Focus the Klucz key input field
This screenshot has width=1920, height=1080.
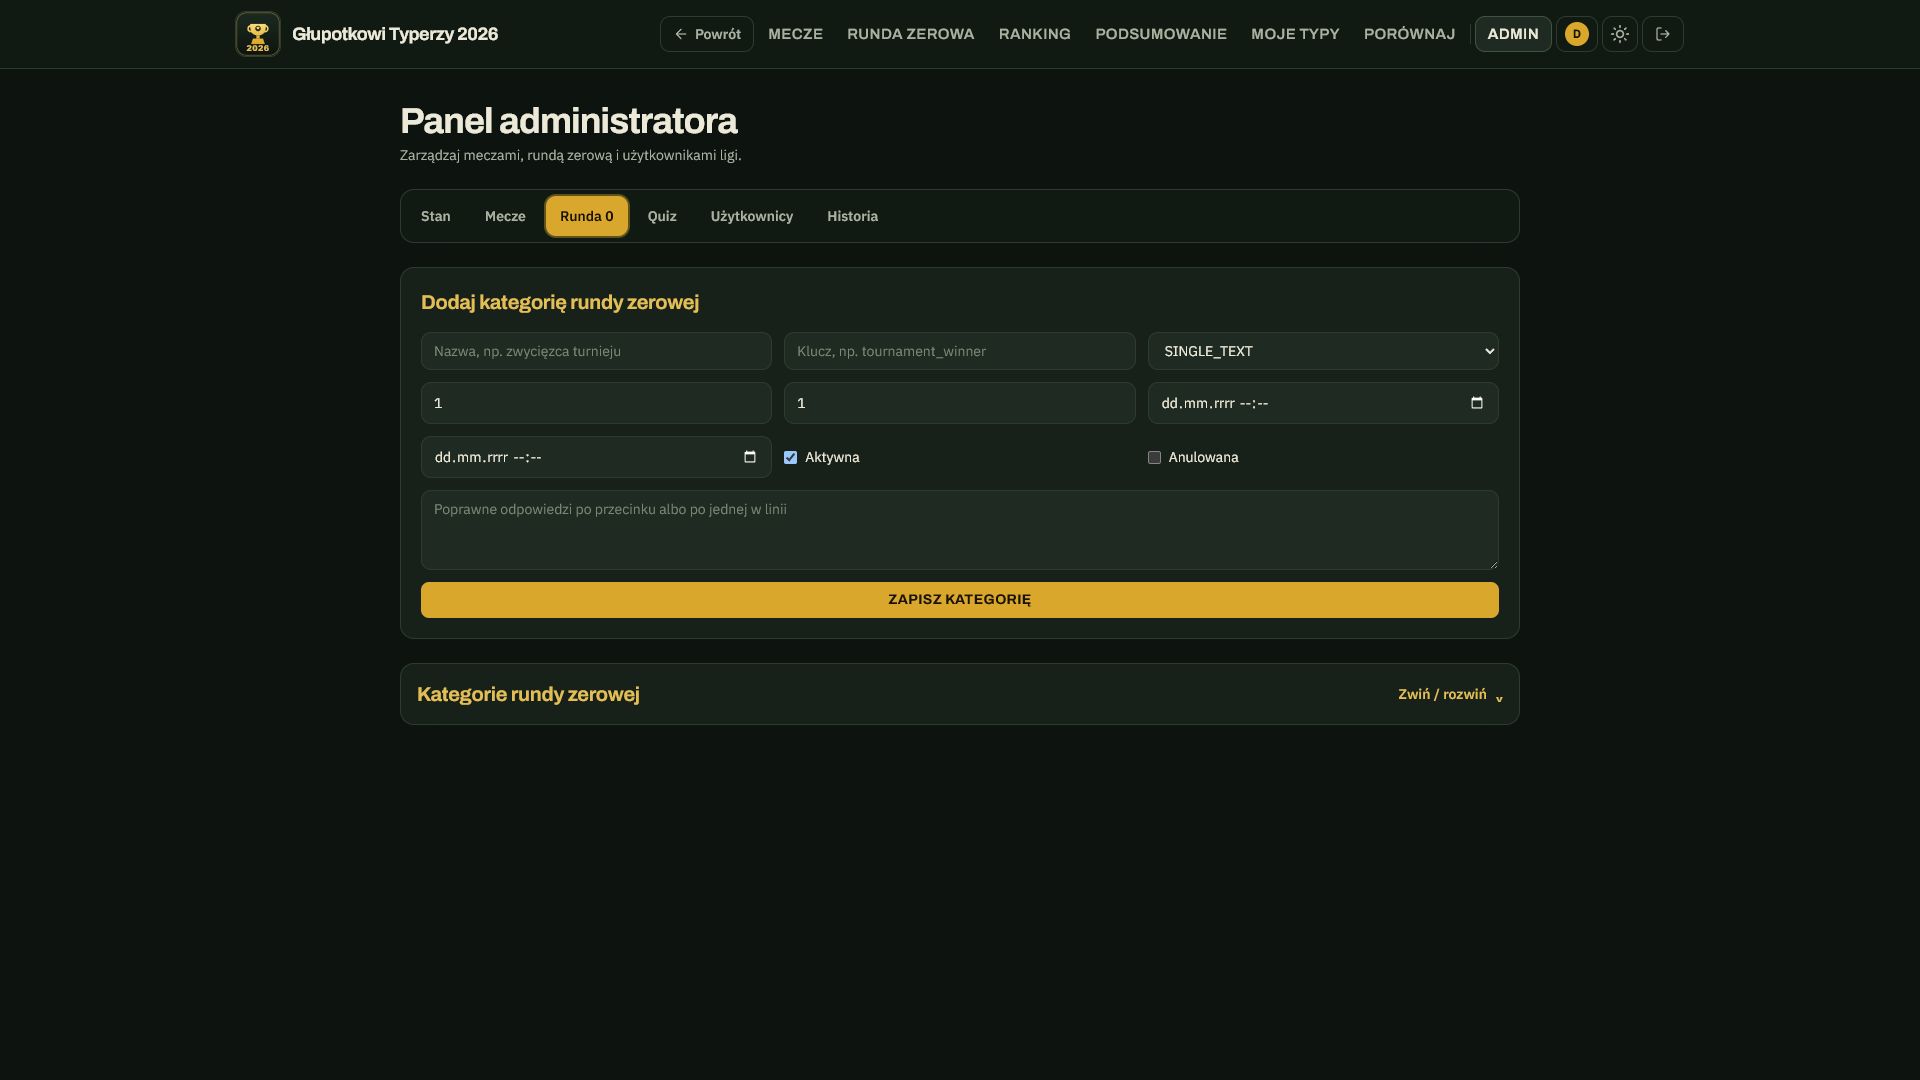(x=960, y=351)
